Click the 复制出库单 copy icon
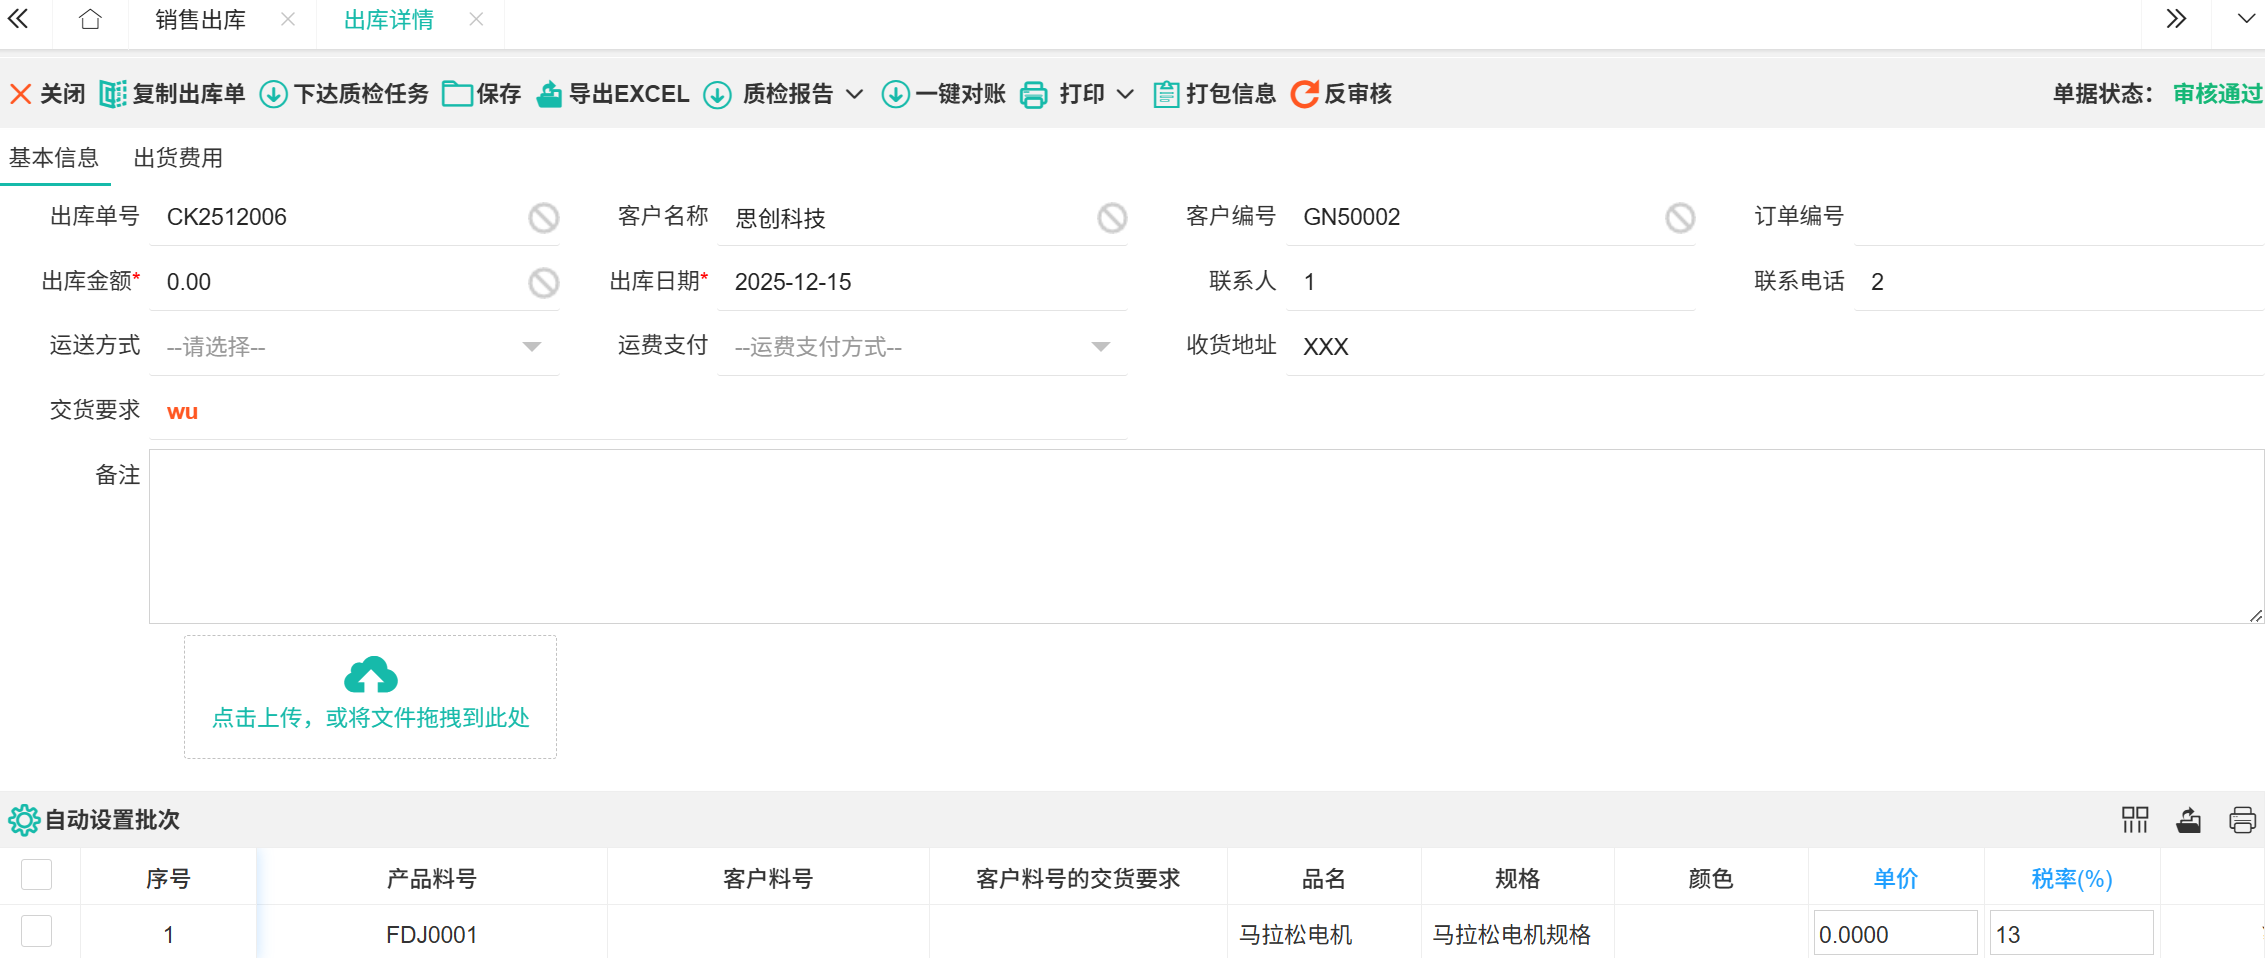 [x=113, y=94]
